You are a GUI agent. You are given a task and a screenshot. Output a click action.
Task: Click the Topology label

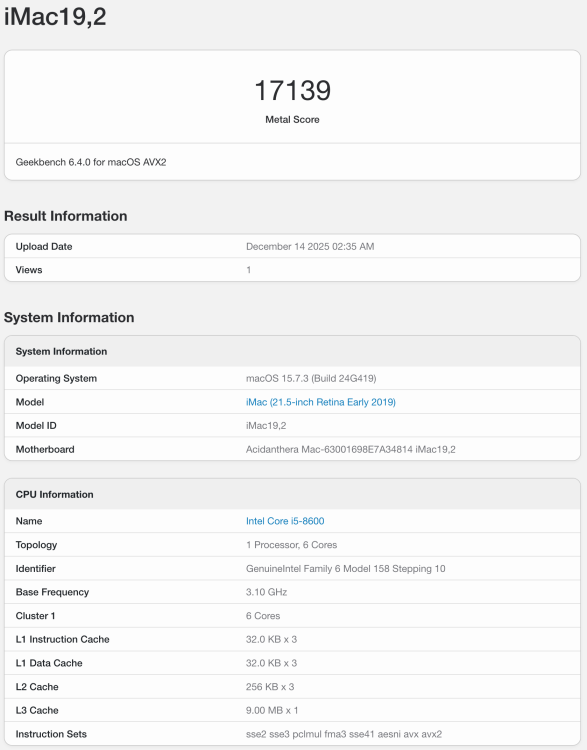coord(36,545)
